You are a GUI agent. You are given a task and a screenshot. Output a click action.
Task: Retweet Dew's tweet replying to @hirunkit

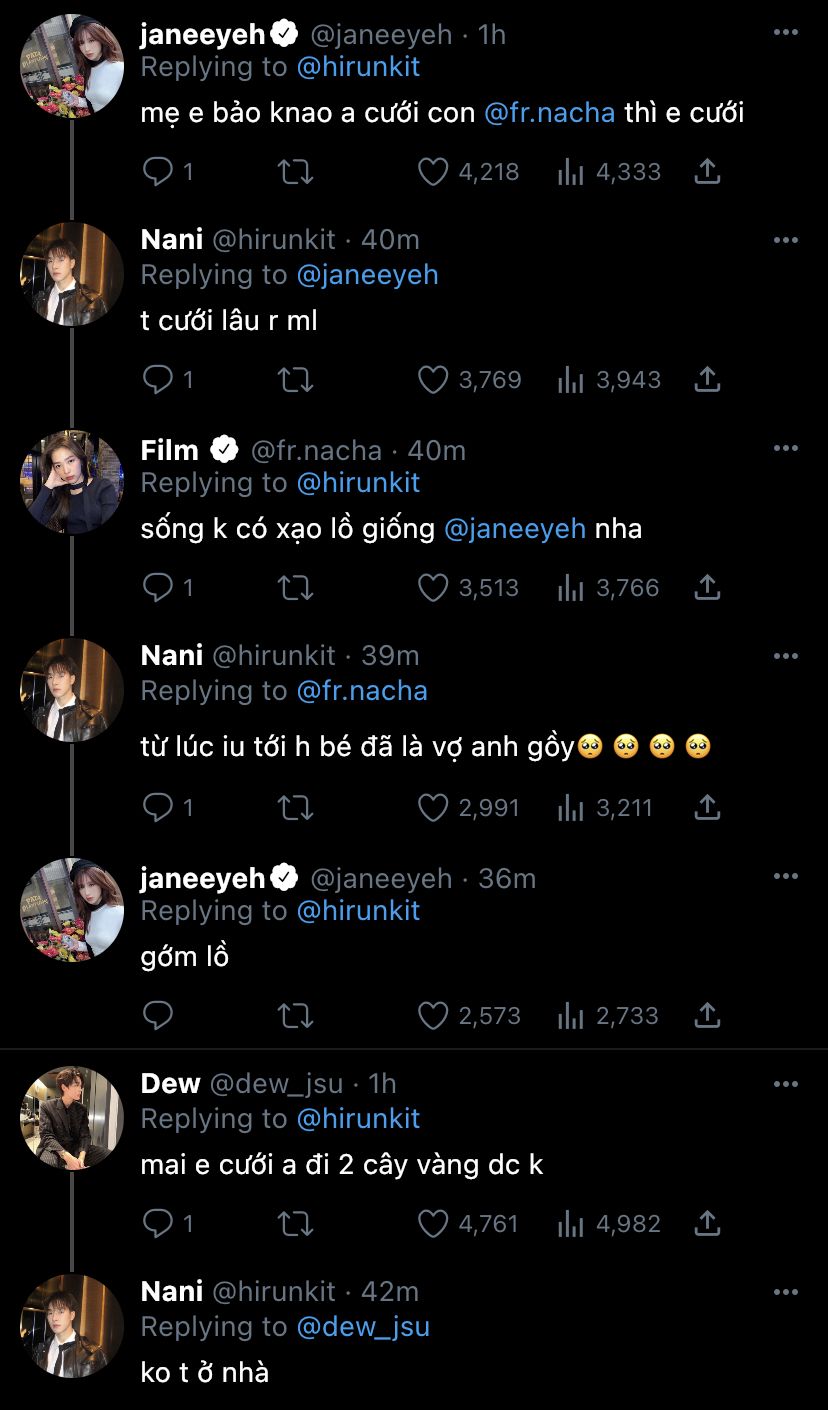295,1224
